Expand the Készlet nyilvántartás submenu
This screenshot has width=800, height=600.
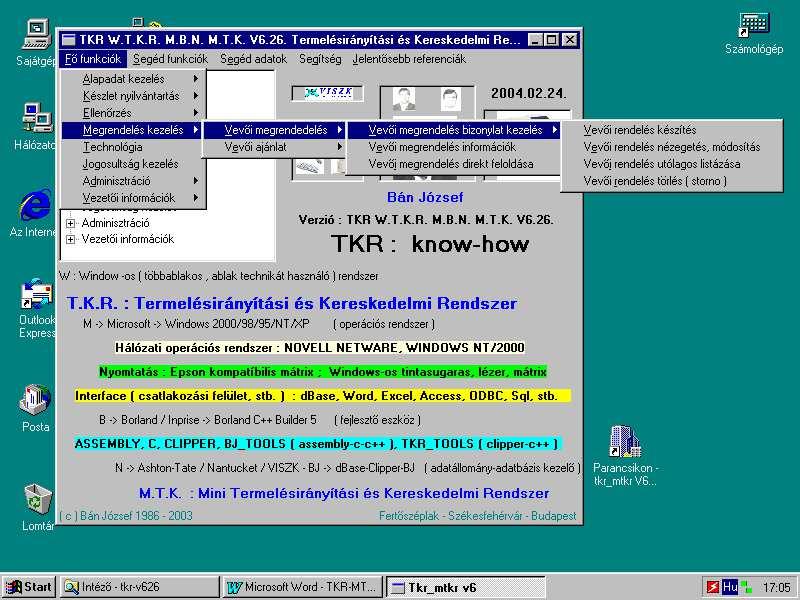133,96
